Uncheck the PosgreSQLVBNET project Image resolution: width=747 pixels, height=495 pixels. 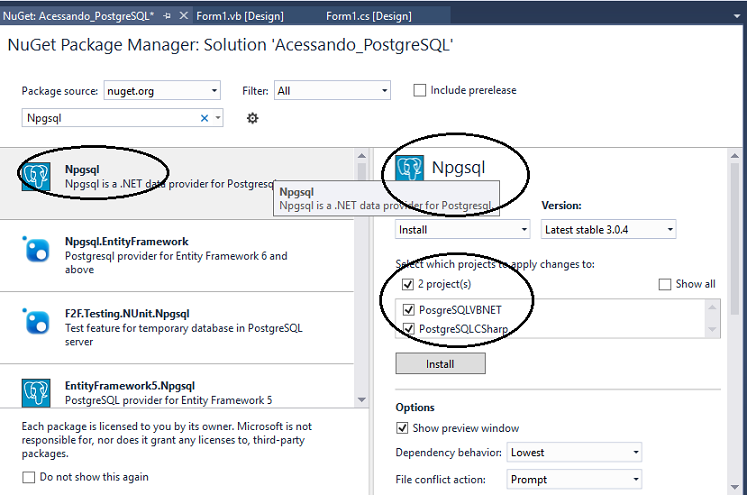[x=408, y=310]
